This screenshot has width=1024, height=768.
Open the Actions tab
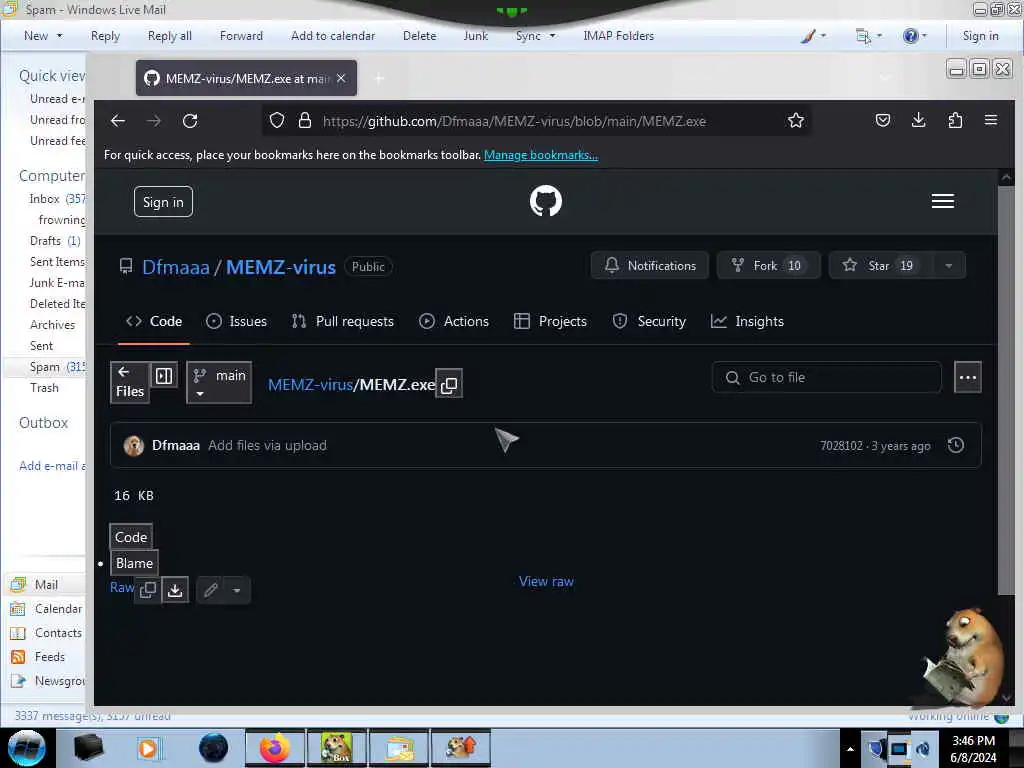pos(454,321)
